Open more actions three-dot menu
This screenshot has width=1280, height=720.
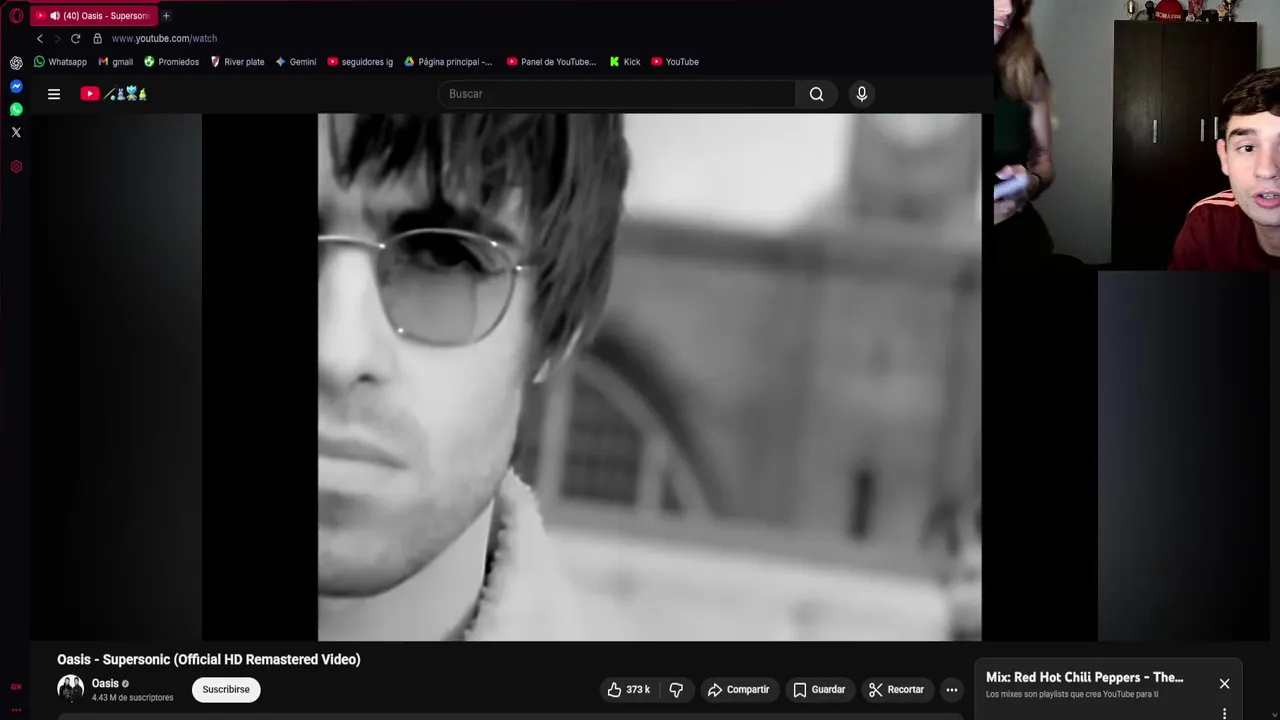tap(952, 690)
